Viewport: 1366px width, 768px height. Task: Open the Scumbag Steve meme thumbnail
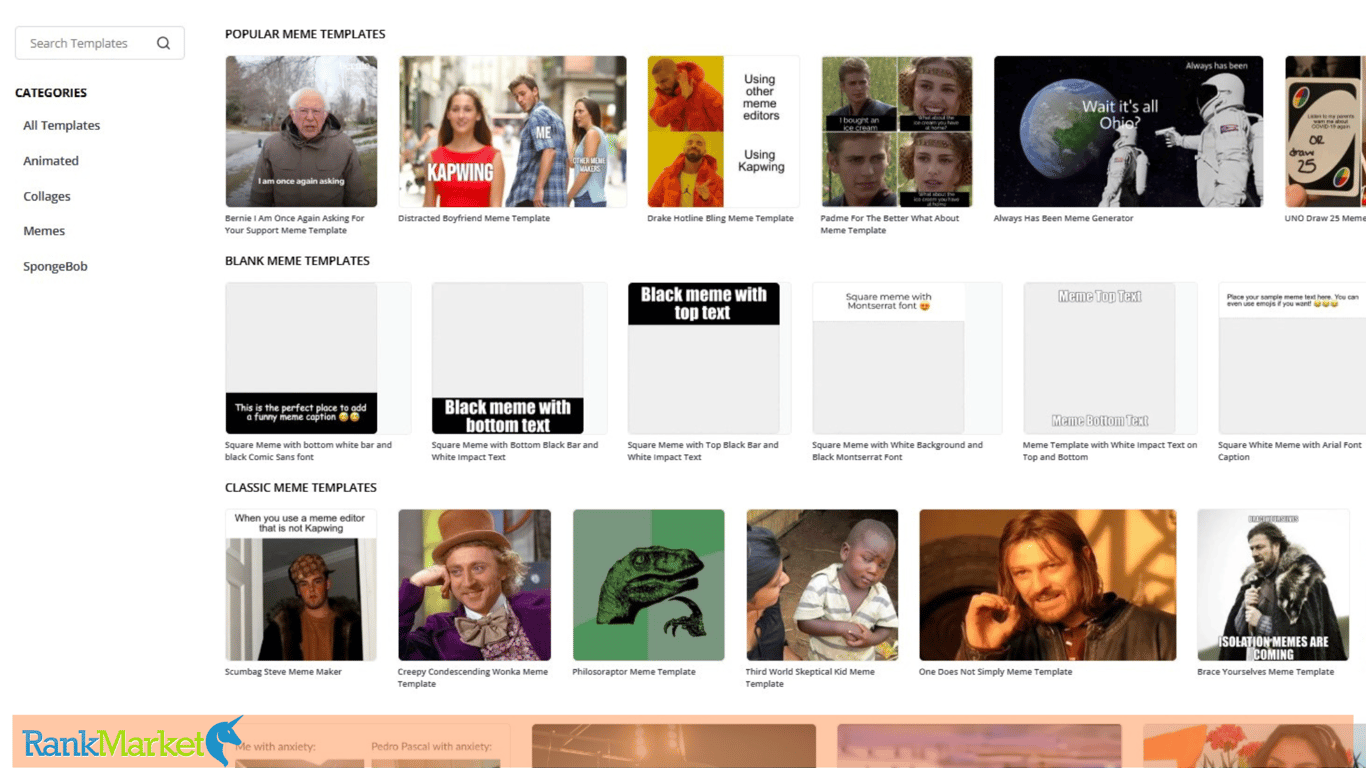pos(301,585)
